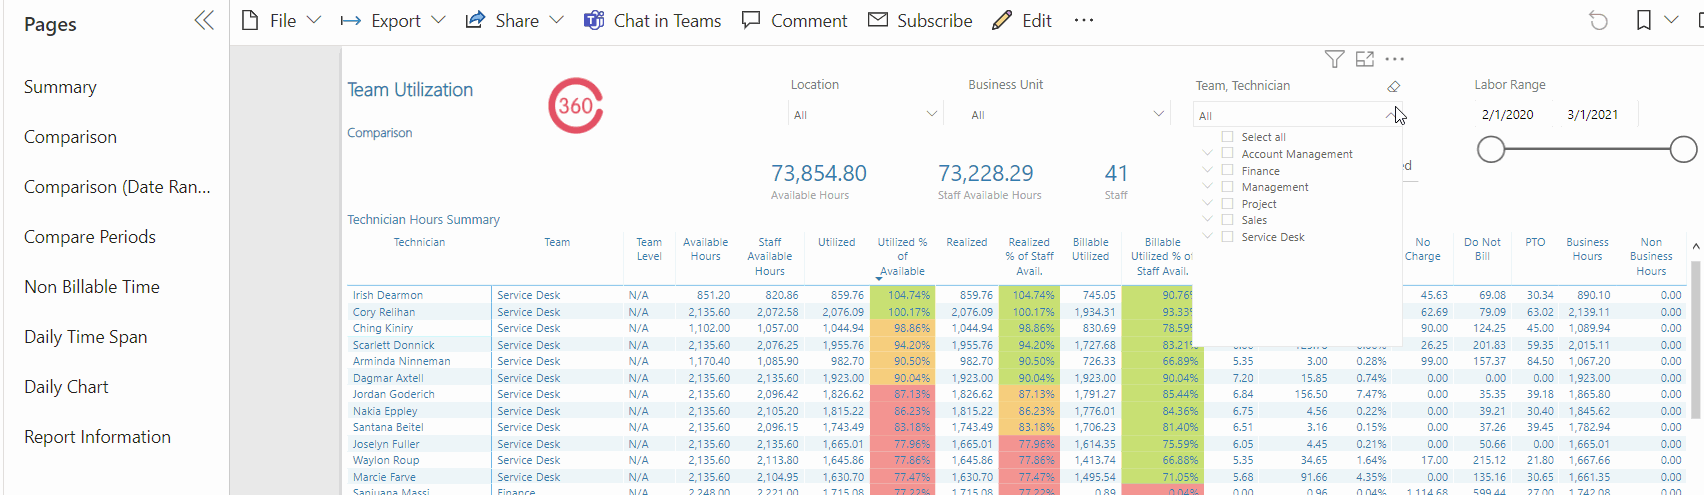Click the reset to default undo icon

coord(1598,21)
